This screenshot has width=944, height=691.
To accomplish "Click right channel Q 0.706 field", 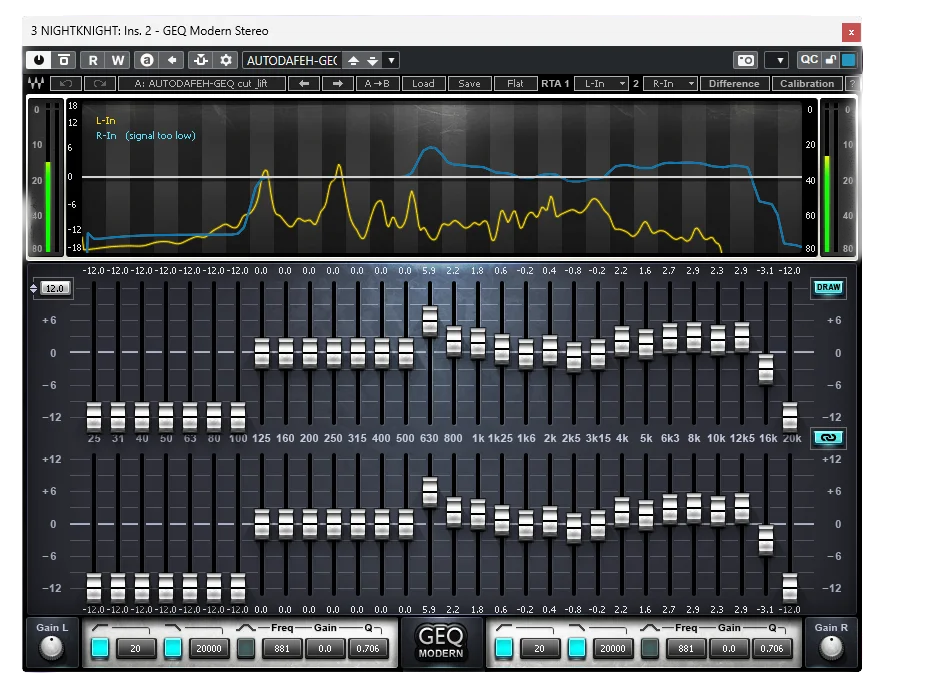I will click(772, 648).
